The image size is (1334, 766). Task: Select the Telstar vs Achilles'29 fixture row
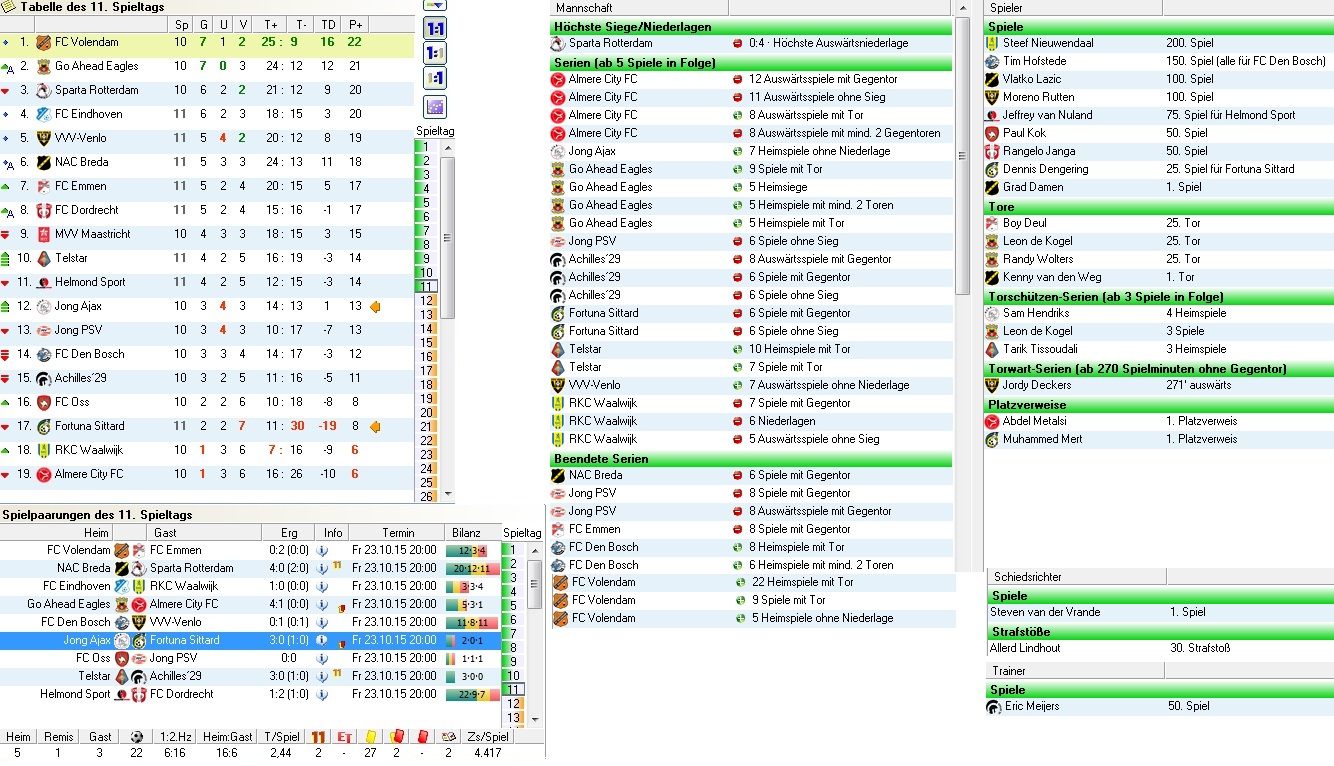[x=250, y=676]
